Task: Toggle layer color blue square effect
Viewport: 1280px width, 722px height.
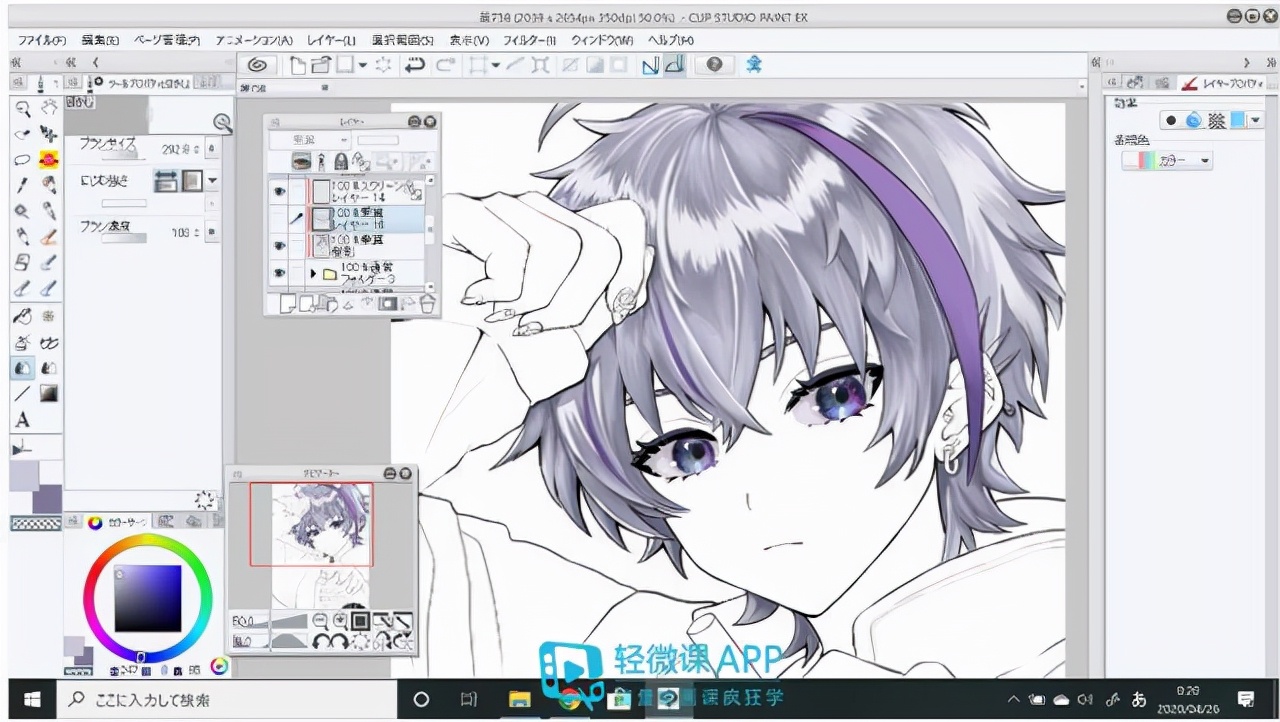Action: [x=1238, y=120]
